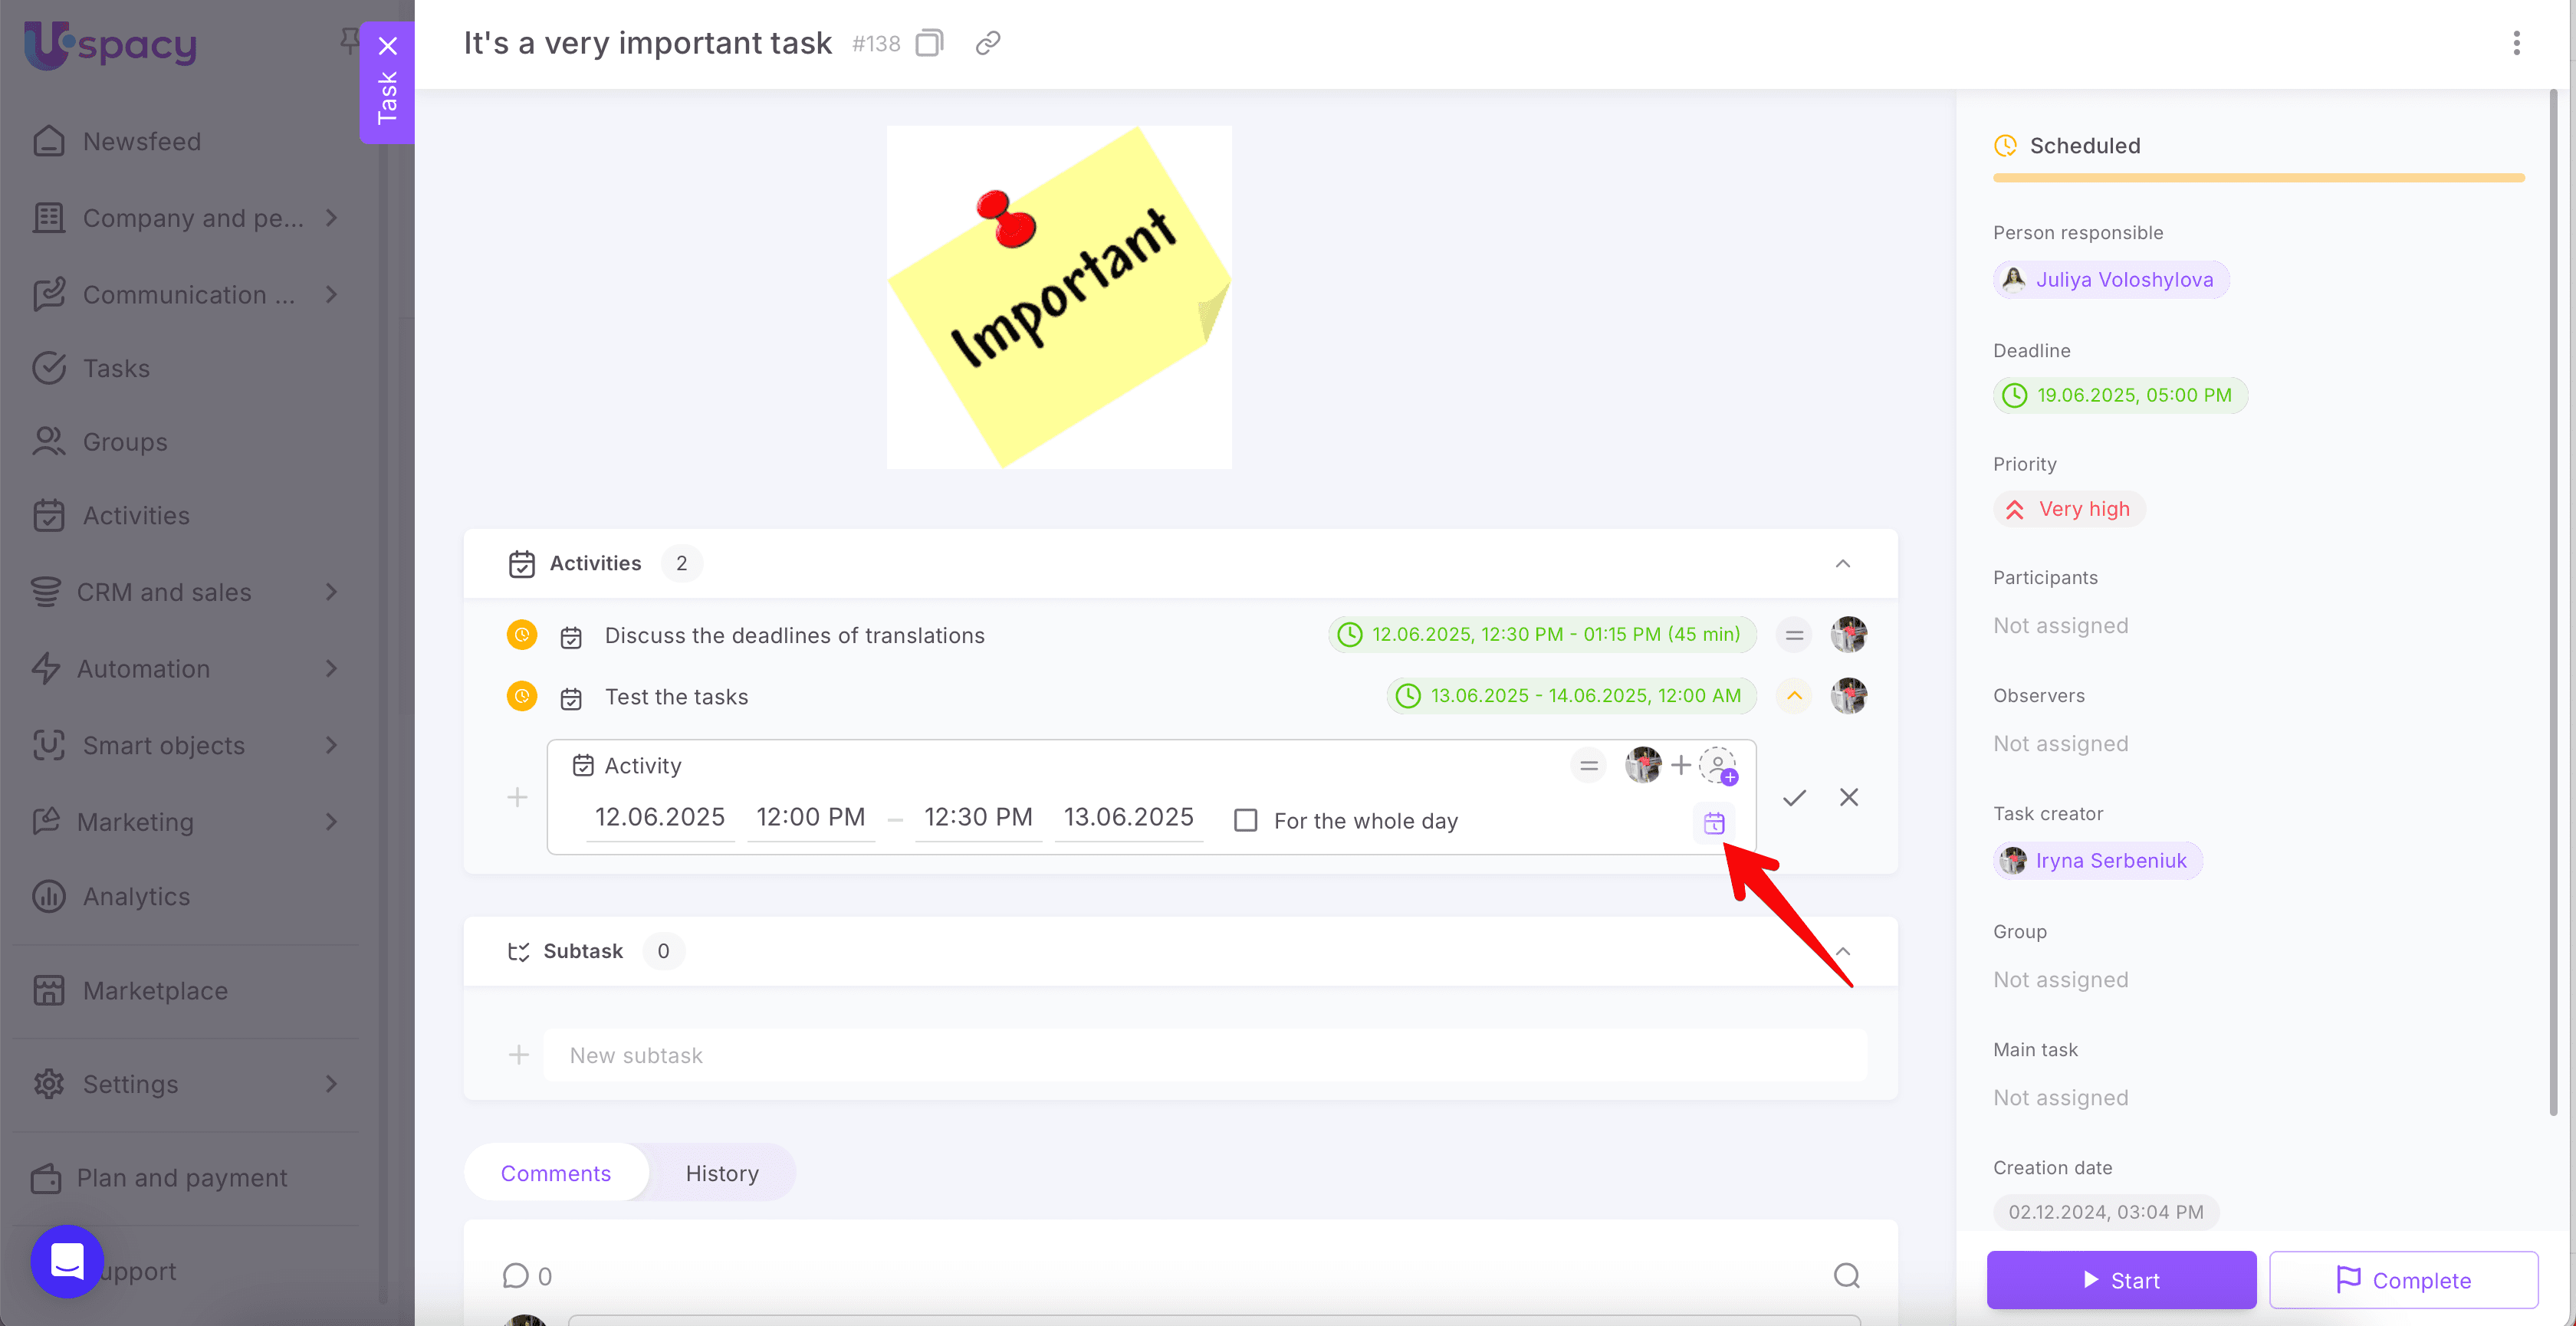2576x1326 pixels.
Task: Click the copy task icon beside #138
Action: (929, 43)
